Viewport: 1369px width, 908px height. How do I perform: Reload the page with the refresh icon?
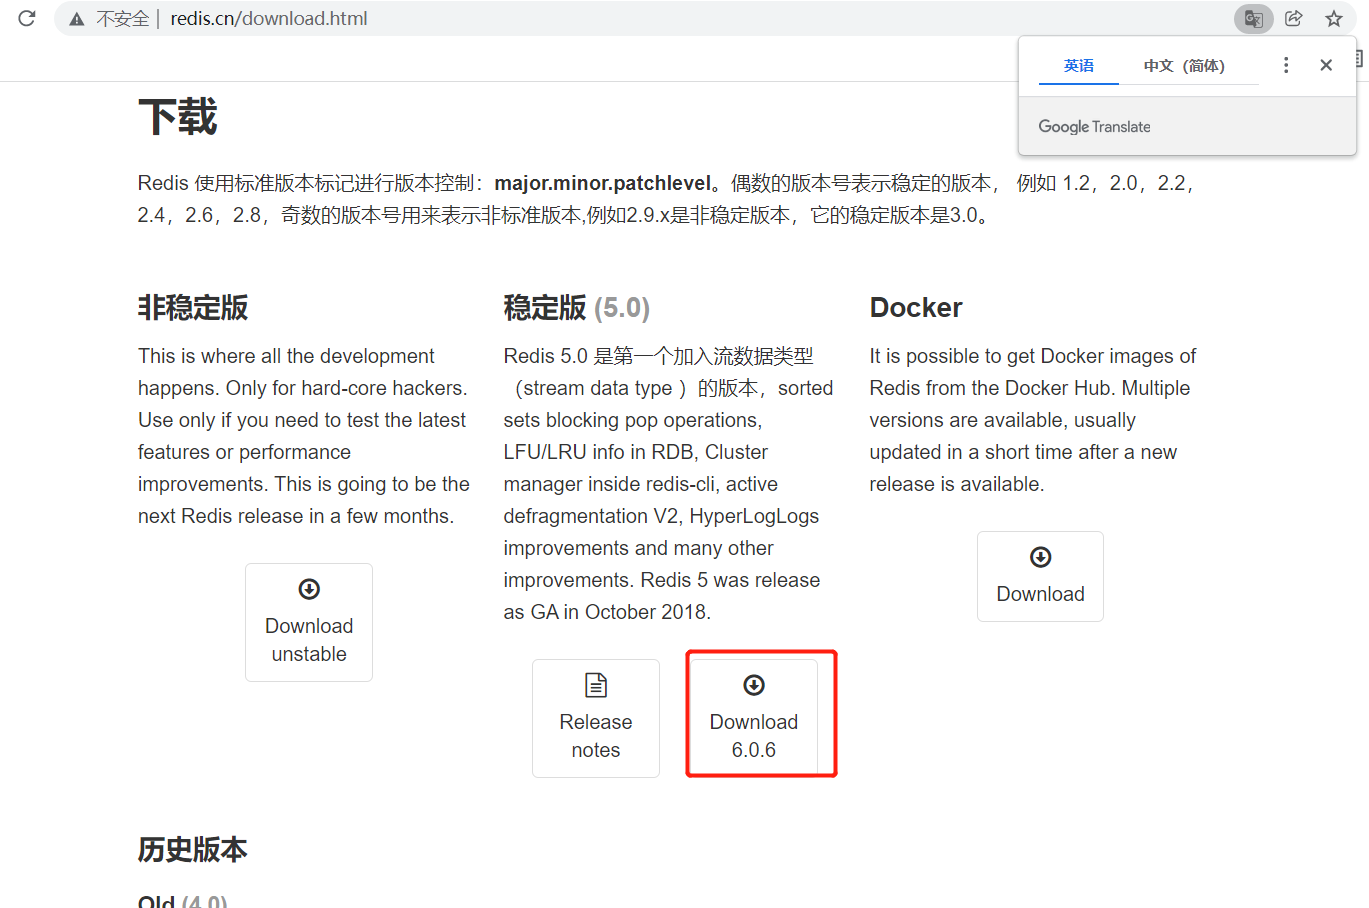pyautogui.click(x=27, y=18)
